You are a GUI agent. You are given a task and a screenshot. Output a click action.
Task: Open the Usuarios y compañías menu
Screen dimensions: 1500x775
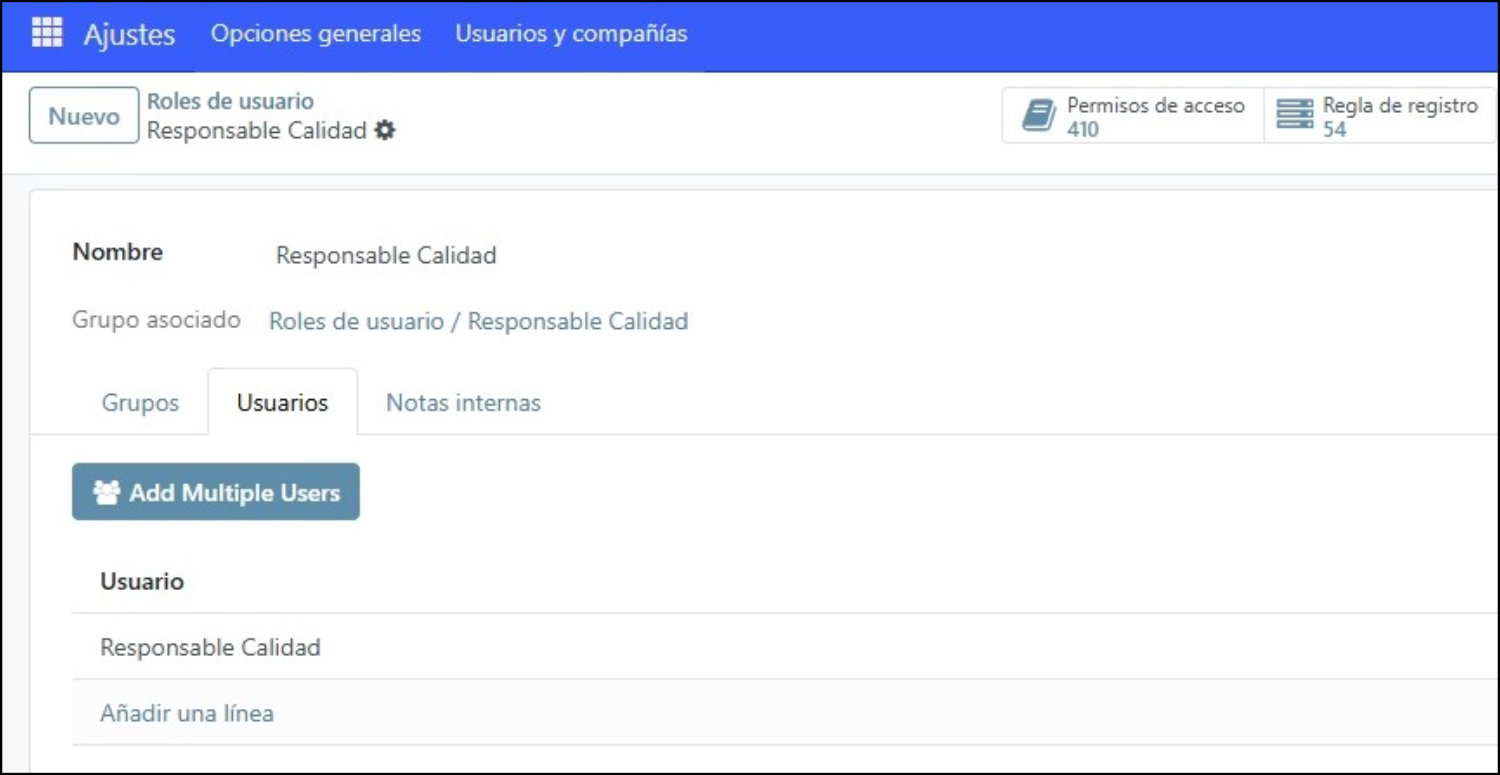571,33
